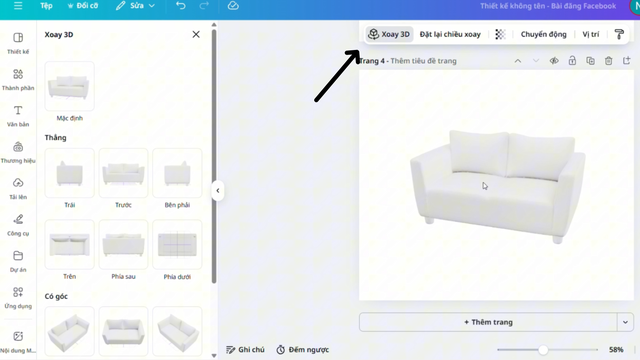Click the 58% zoom percentage
640x360 pixels.
point(616,350)
